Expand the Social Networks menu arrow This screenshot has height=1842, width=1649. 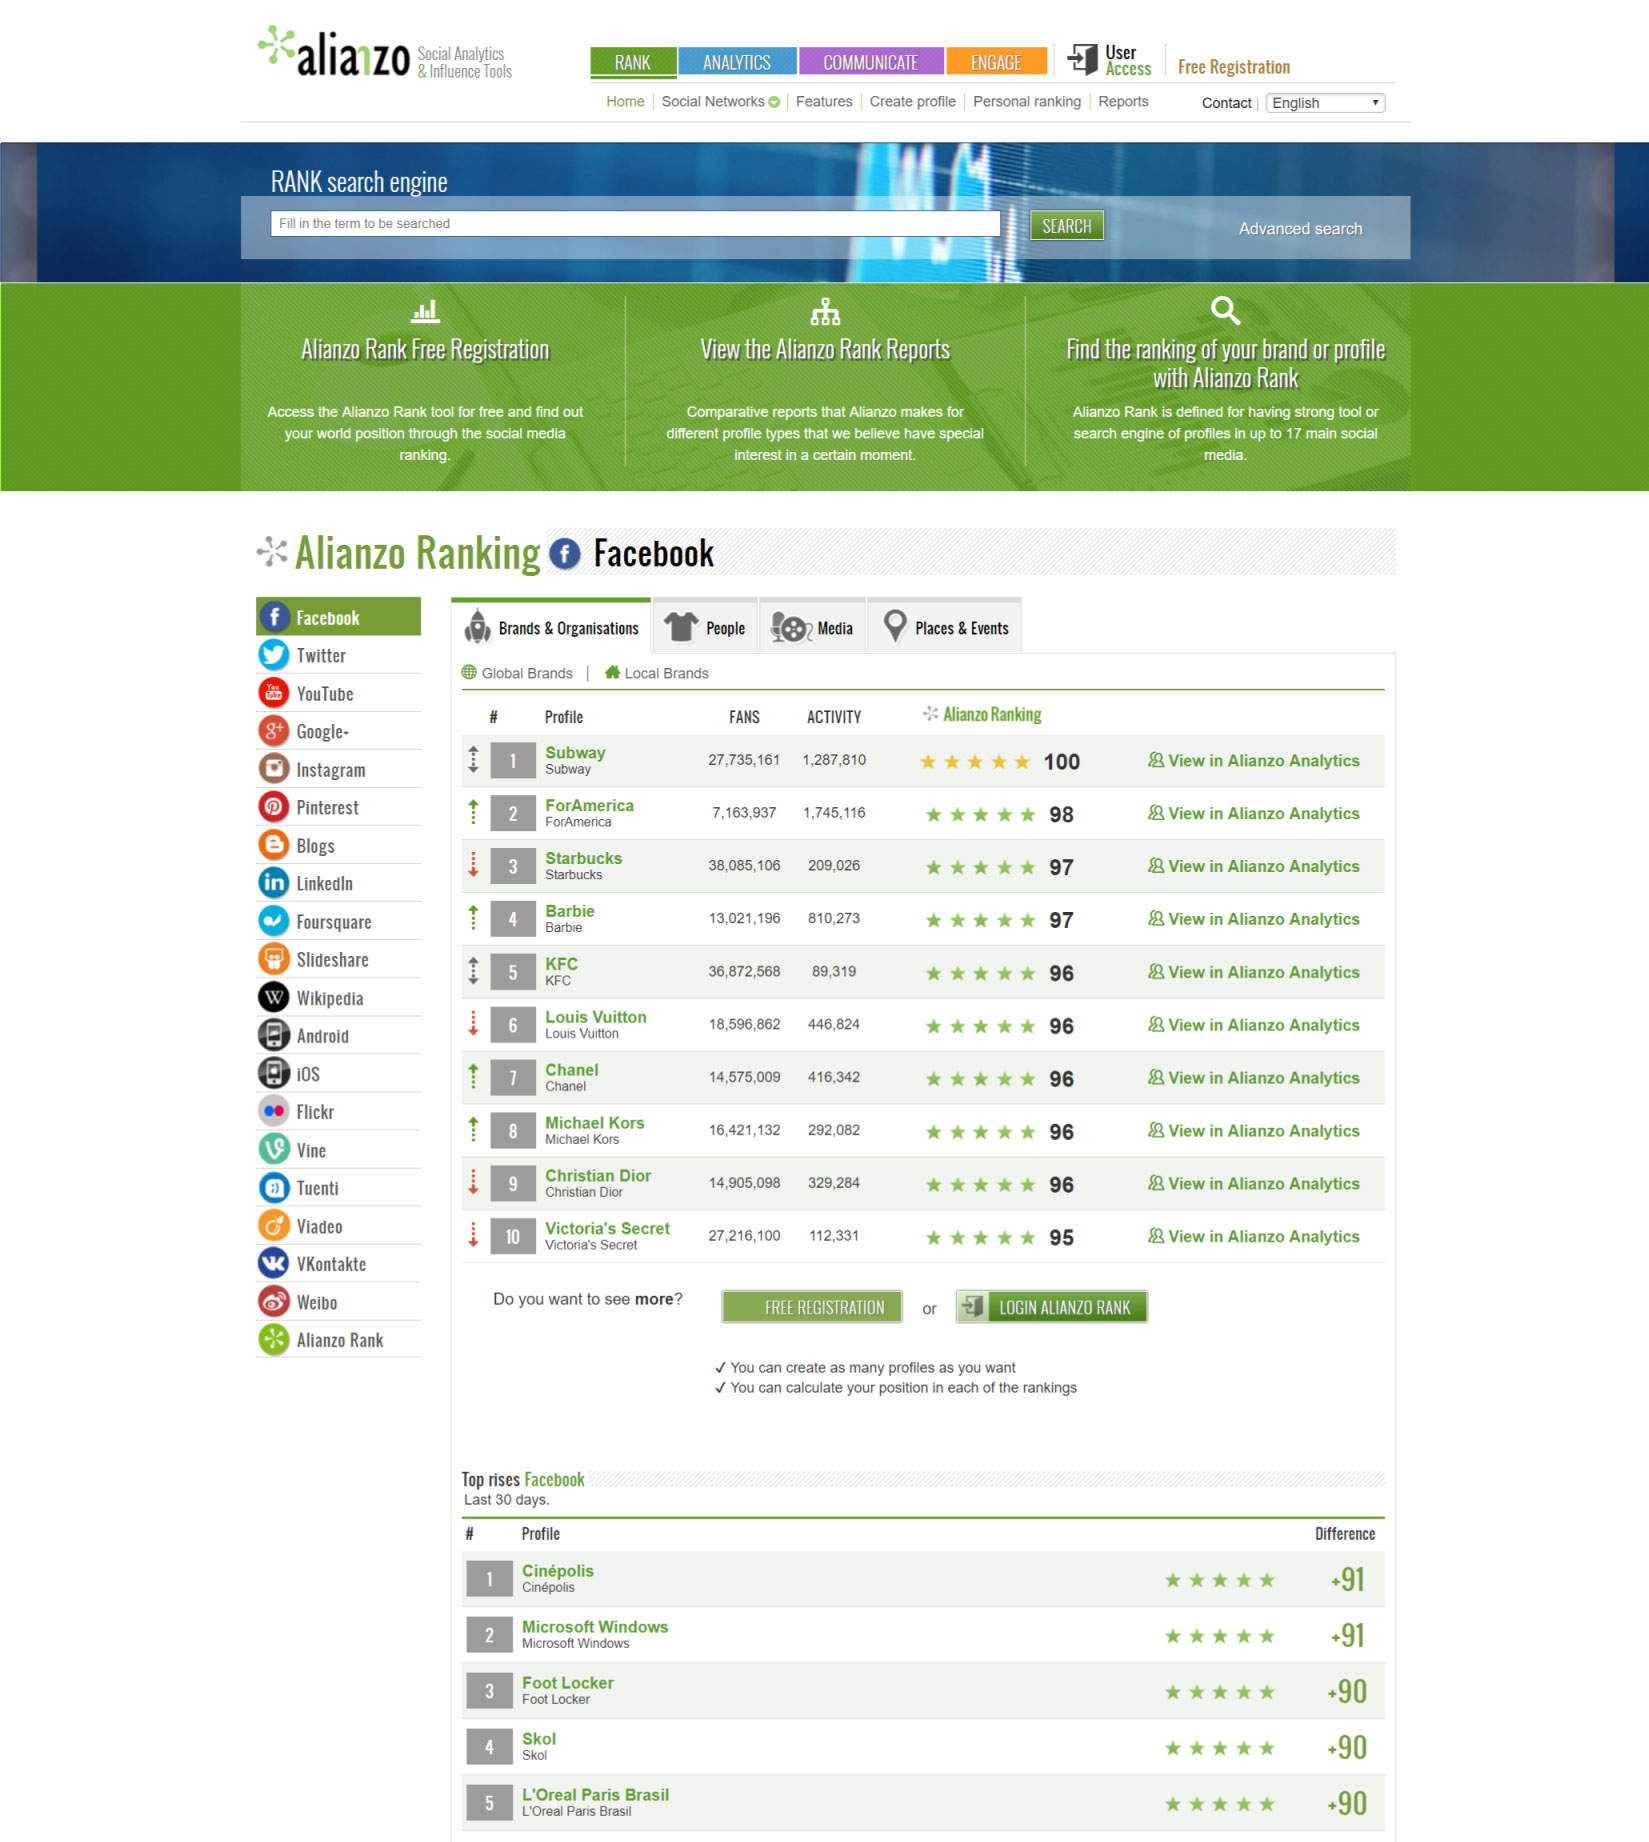pyautogui.click(x=774, y=102)
